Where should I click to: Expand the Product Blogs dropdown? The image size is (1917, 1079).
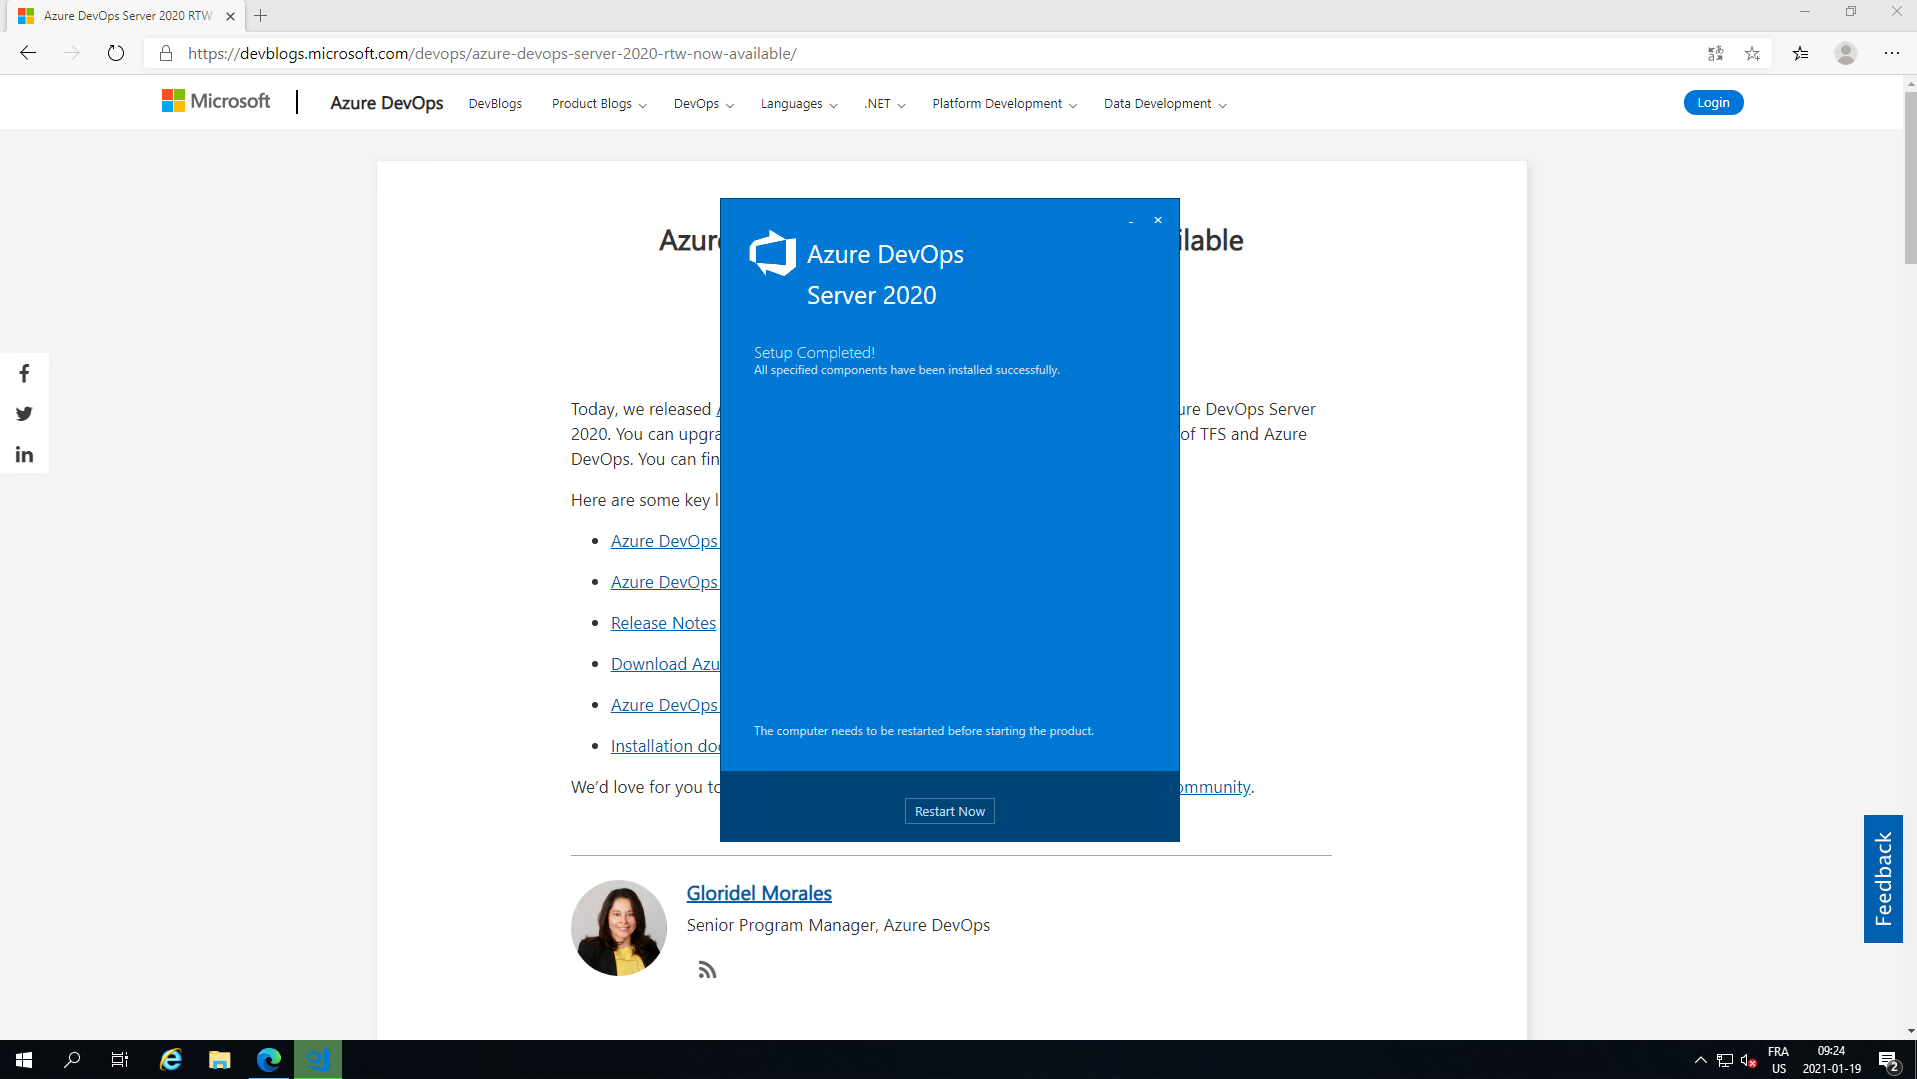(x=598, y=104)
